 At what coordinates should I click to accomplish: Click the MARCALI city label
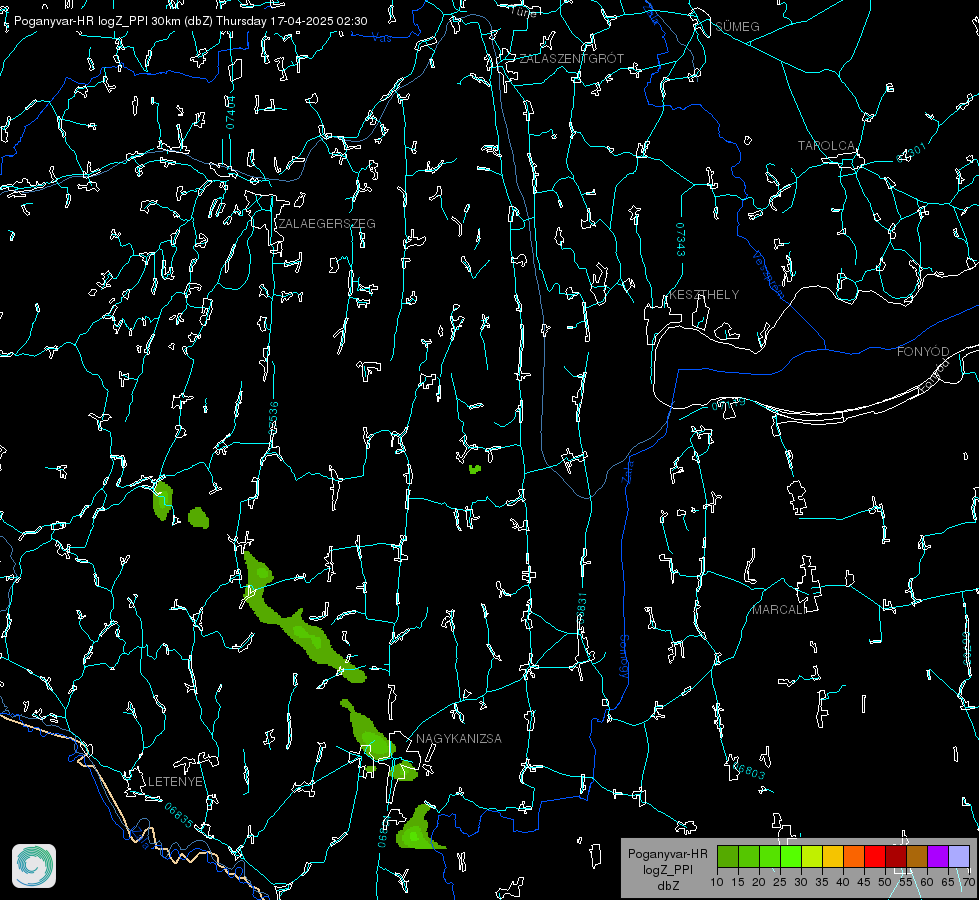779,610
